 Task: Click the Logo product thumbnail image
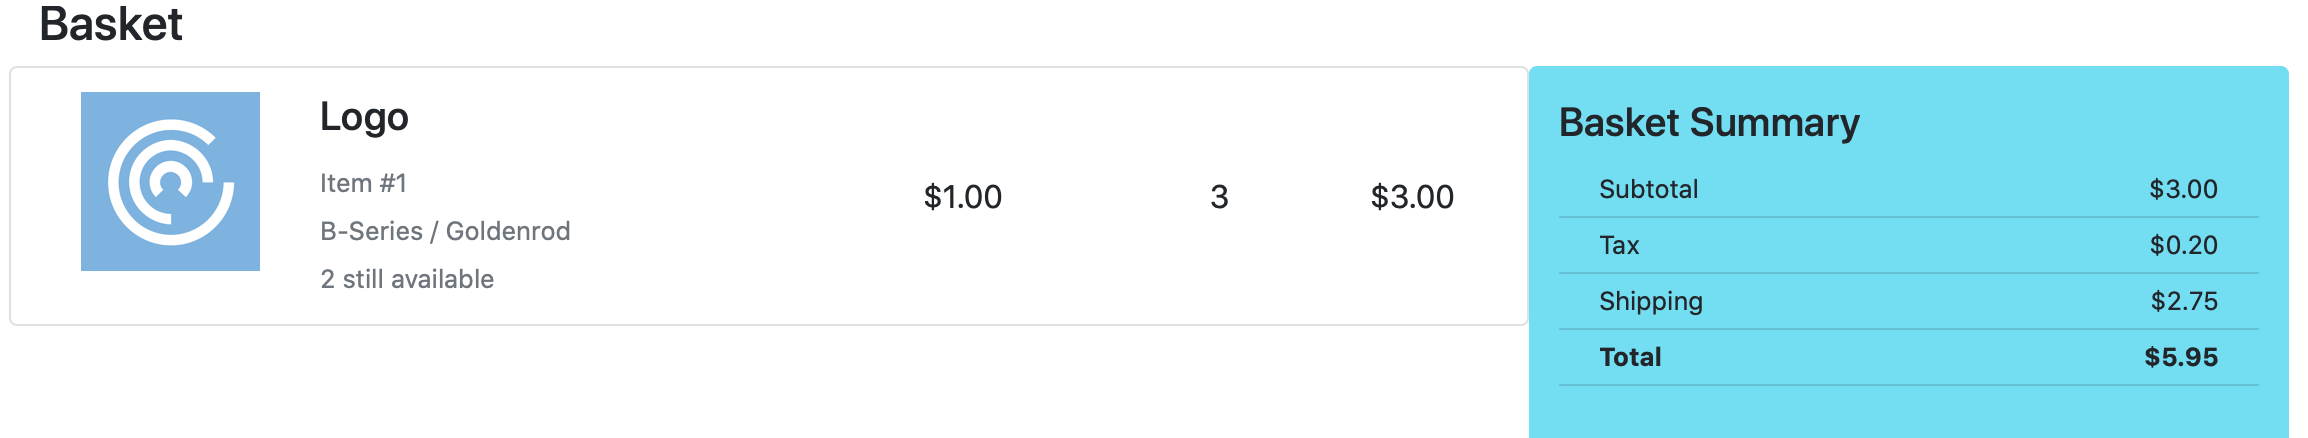[x=170, y=181]
